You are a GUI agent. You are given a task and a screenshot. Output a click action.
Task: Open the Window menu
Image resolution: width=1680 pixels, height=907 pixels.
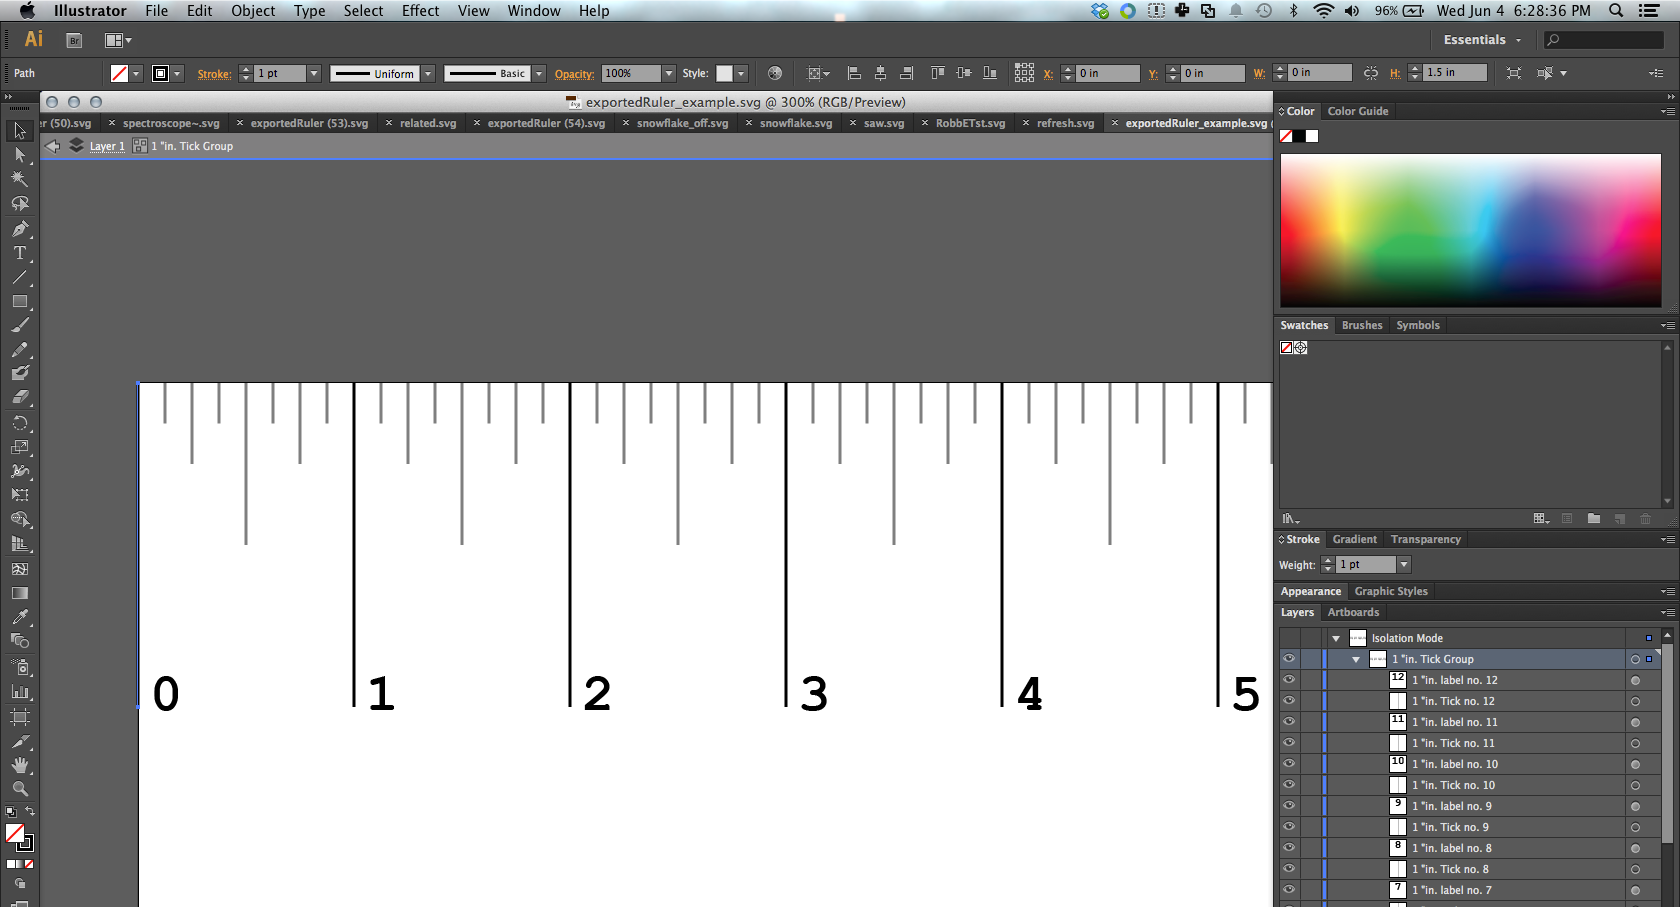tap(533, 11)
